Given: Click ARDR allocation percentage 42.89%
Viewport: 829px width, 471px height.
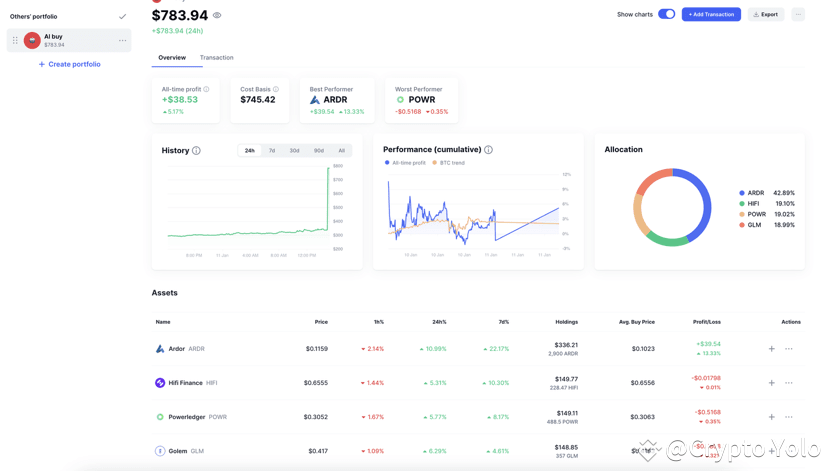Looking at the screenshot, I should coord(784,193).
